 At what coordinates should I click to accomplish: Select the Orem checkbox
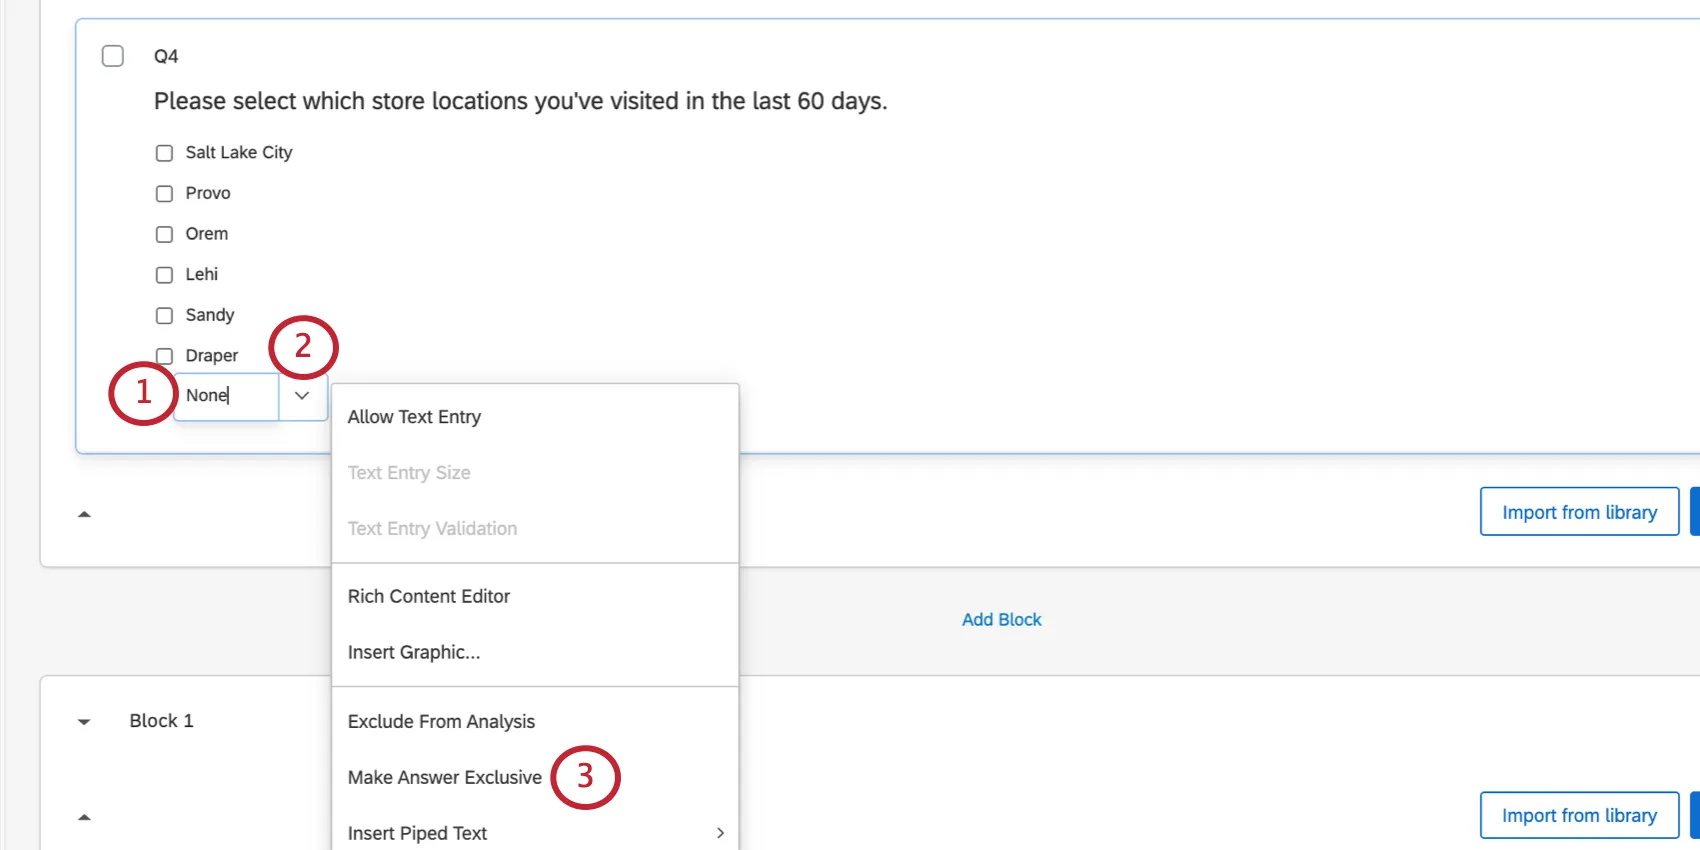point(165,234)
